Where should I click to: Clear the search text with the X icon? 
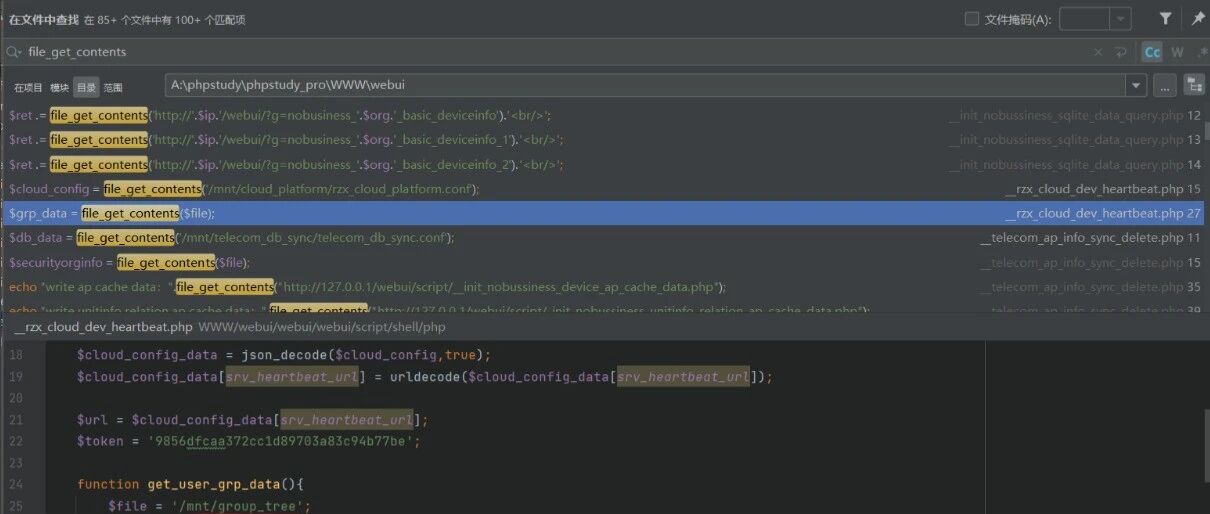tap(1098, 52)
